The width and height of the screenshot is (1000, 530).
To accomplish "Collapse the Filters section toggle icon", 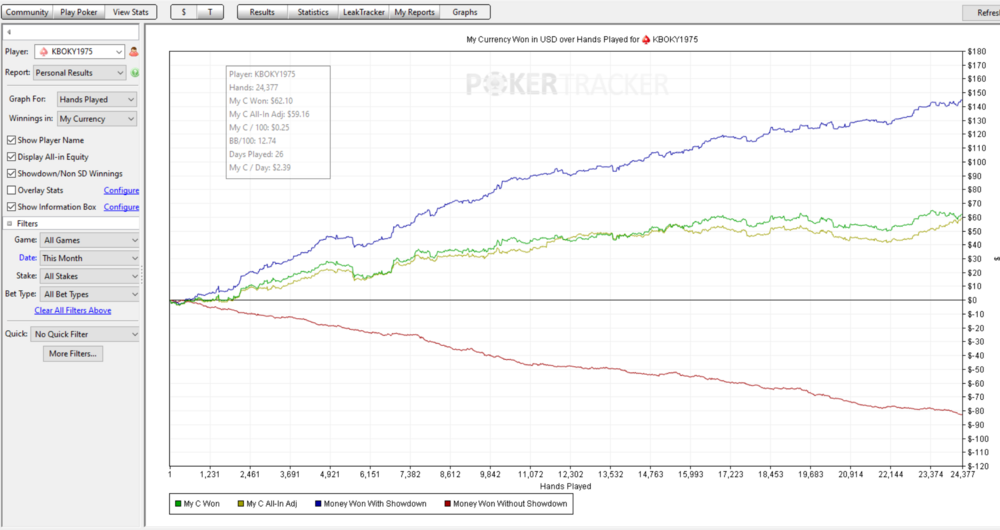I will click(9, 223).
